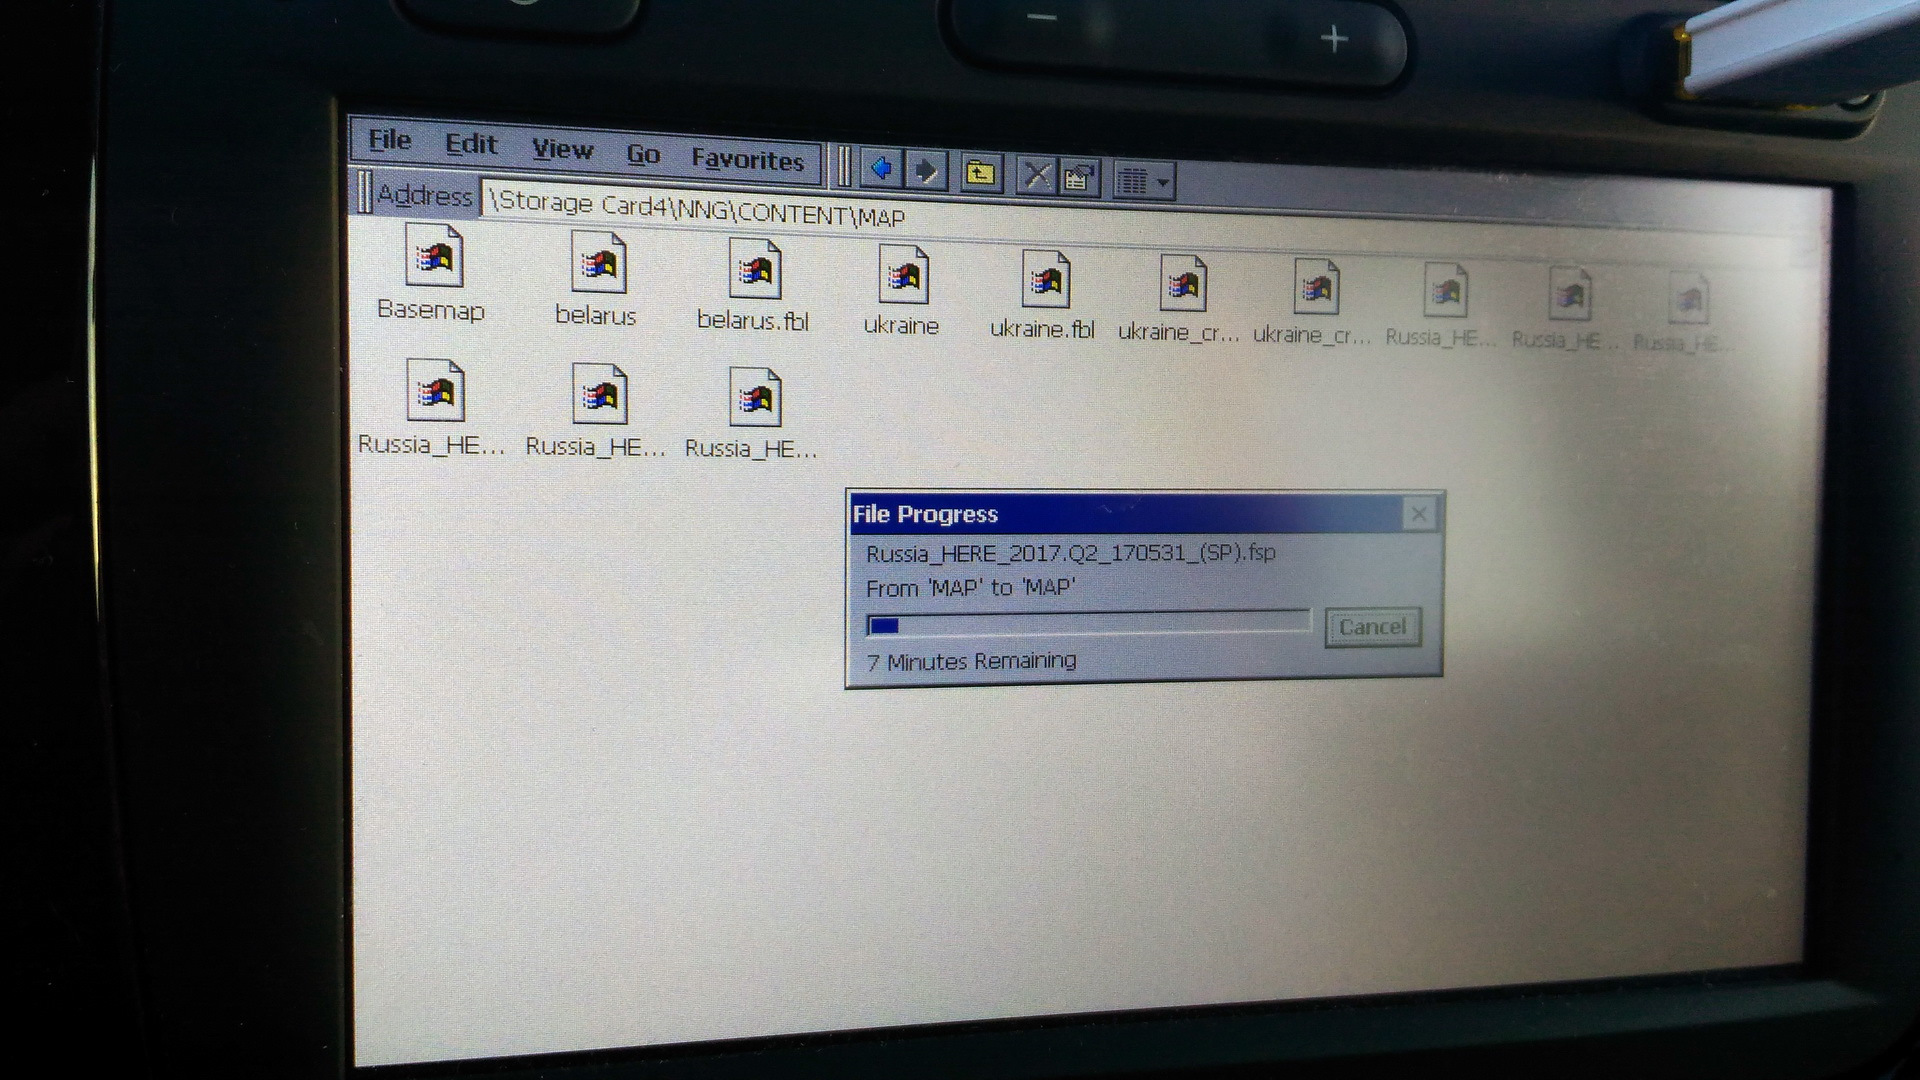
Task: Select the belarus.fbl file icon
Action: [x=754, y=270]
